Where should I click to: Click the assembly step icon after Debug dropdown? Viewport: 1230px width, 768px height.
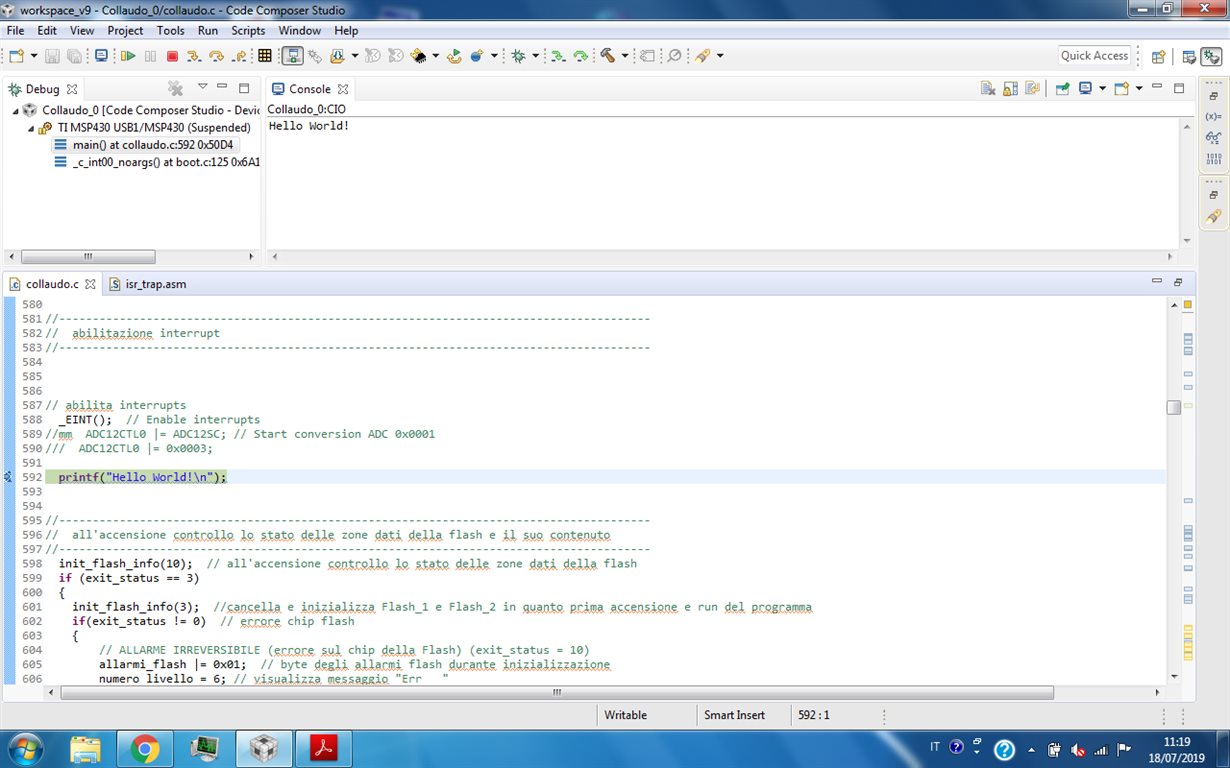(557, 56)
